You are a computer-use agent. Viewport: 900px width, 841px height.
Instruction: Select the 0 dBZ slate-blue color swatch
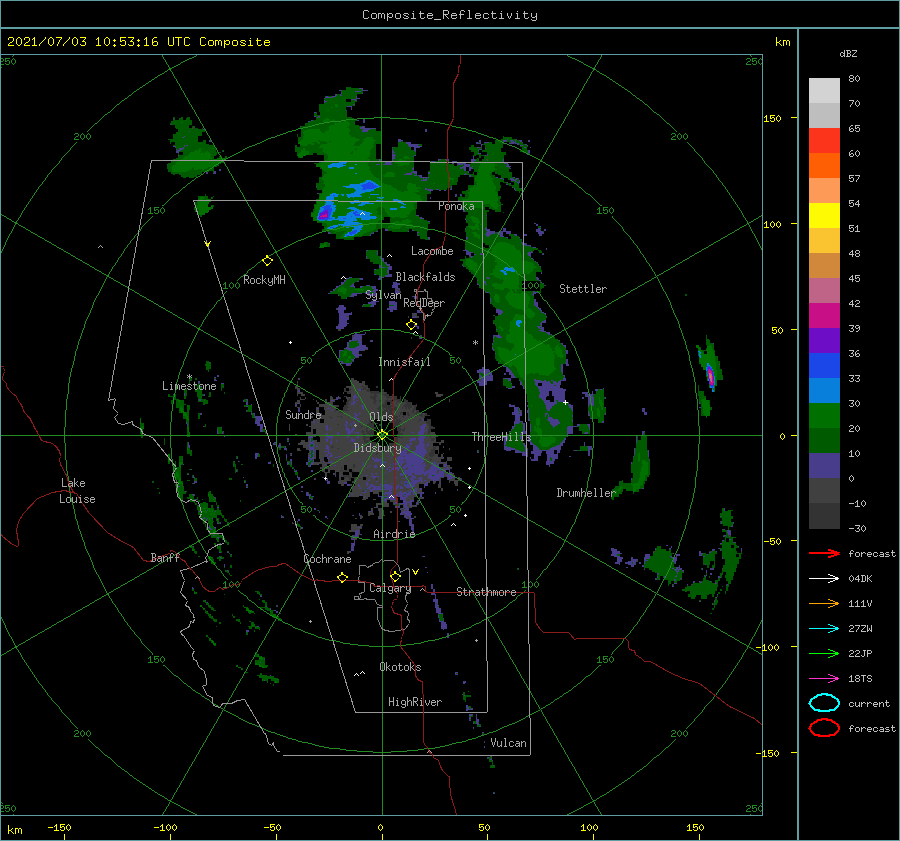(x=824, y=466)
